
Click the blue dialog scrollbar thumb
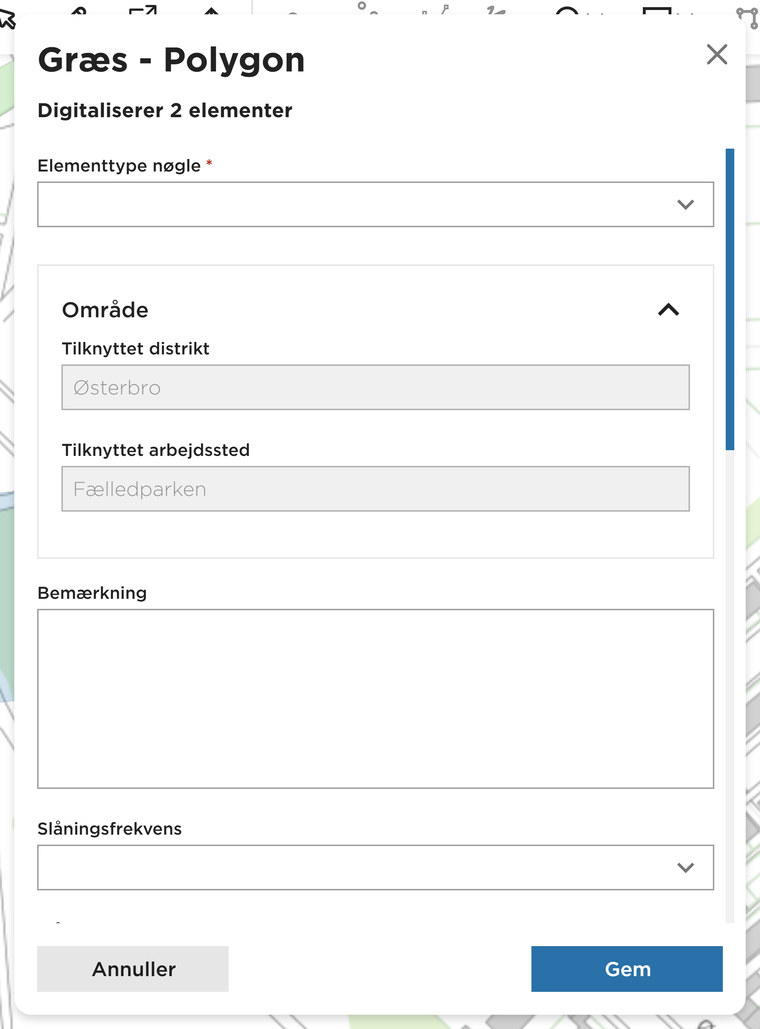[x=730, y=299]
